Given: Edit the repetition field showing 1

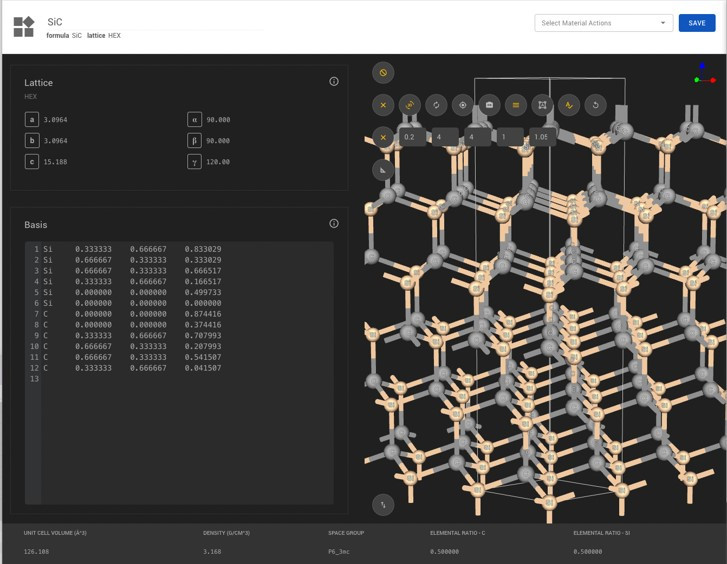Looking at the screenshot, I should coord(510,137).
